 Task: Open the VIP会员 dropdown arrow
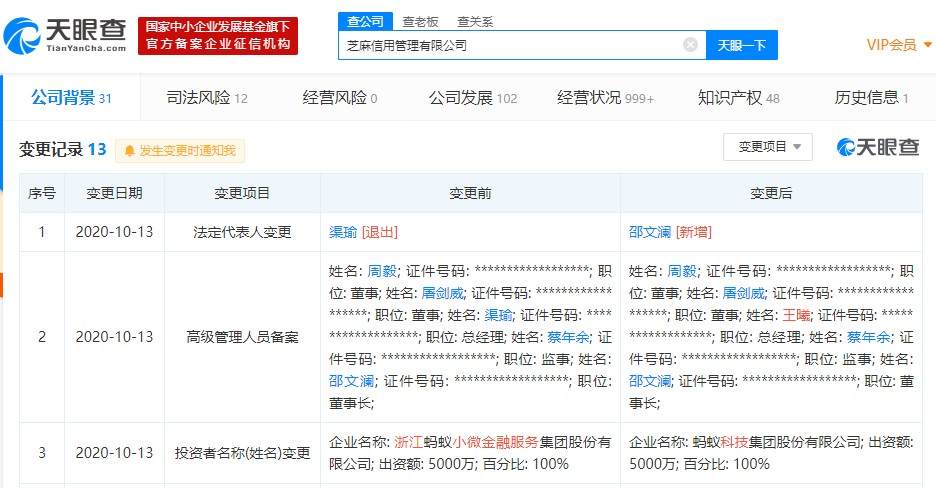pyautogui.click(x=927, y=45)
